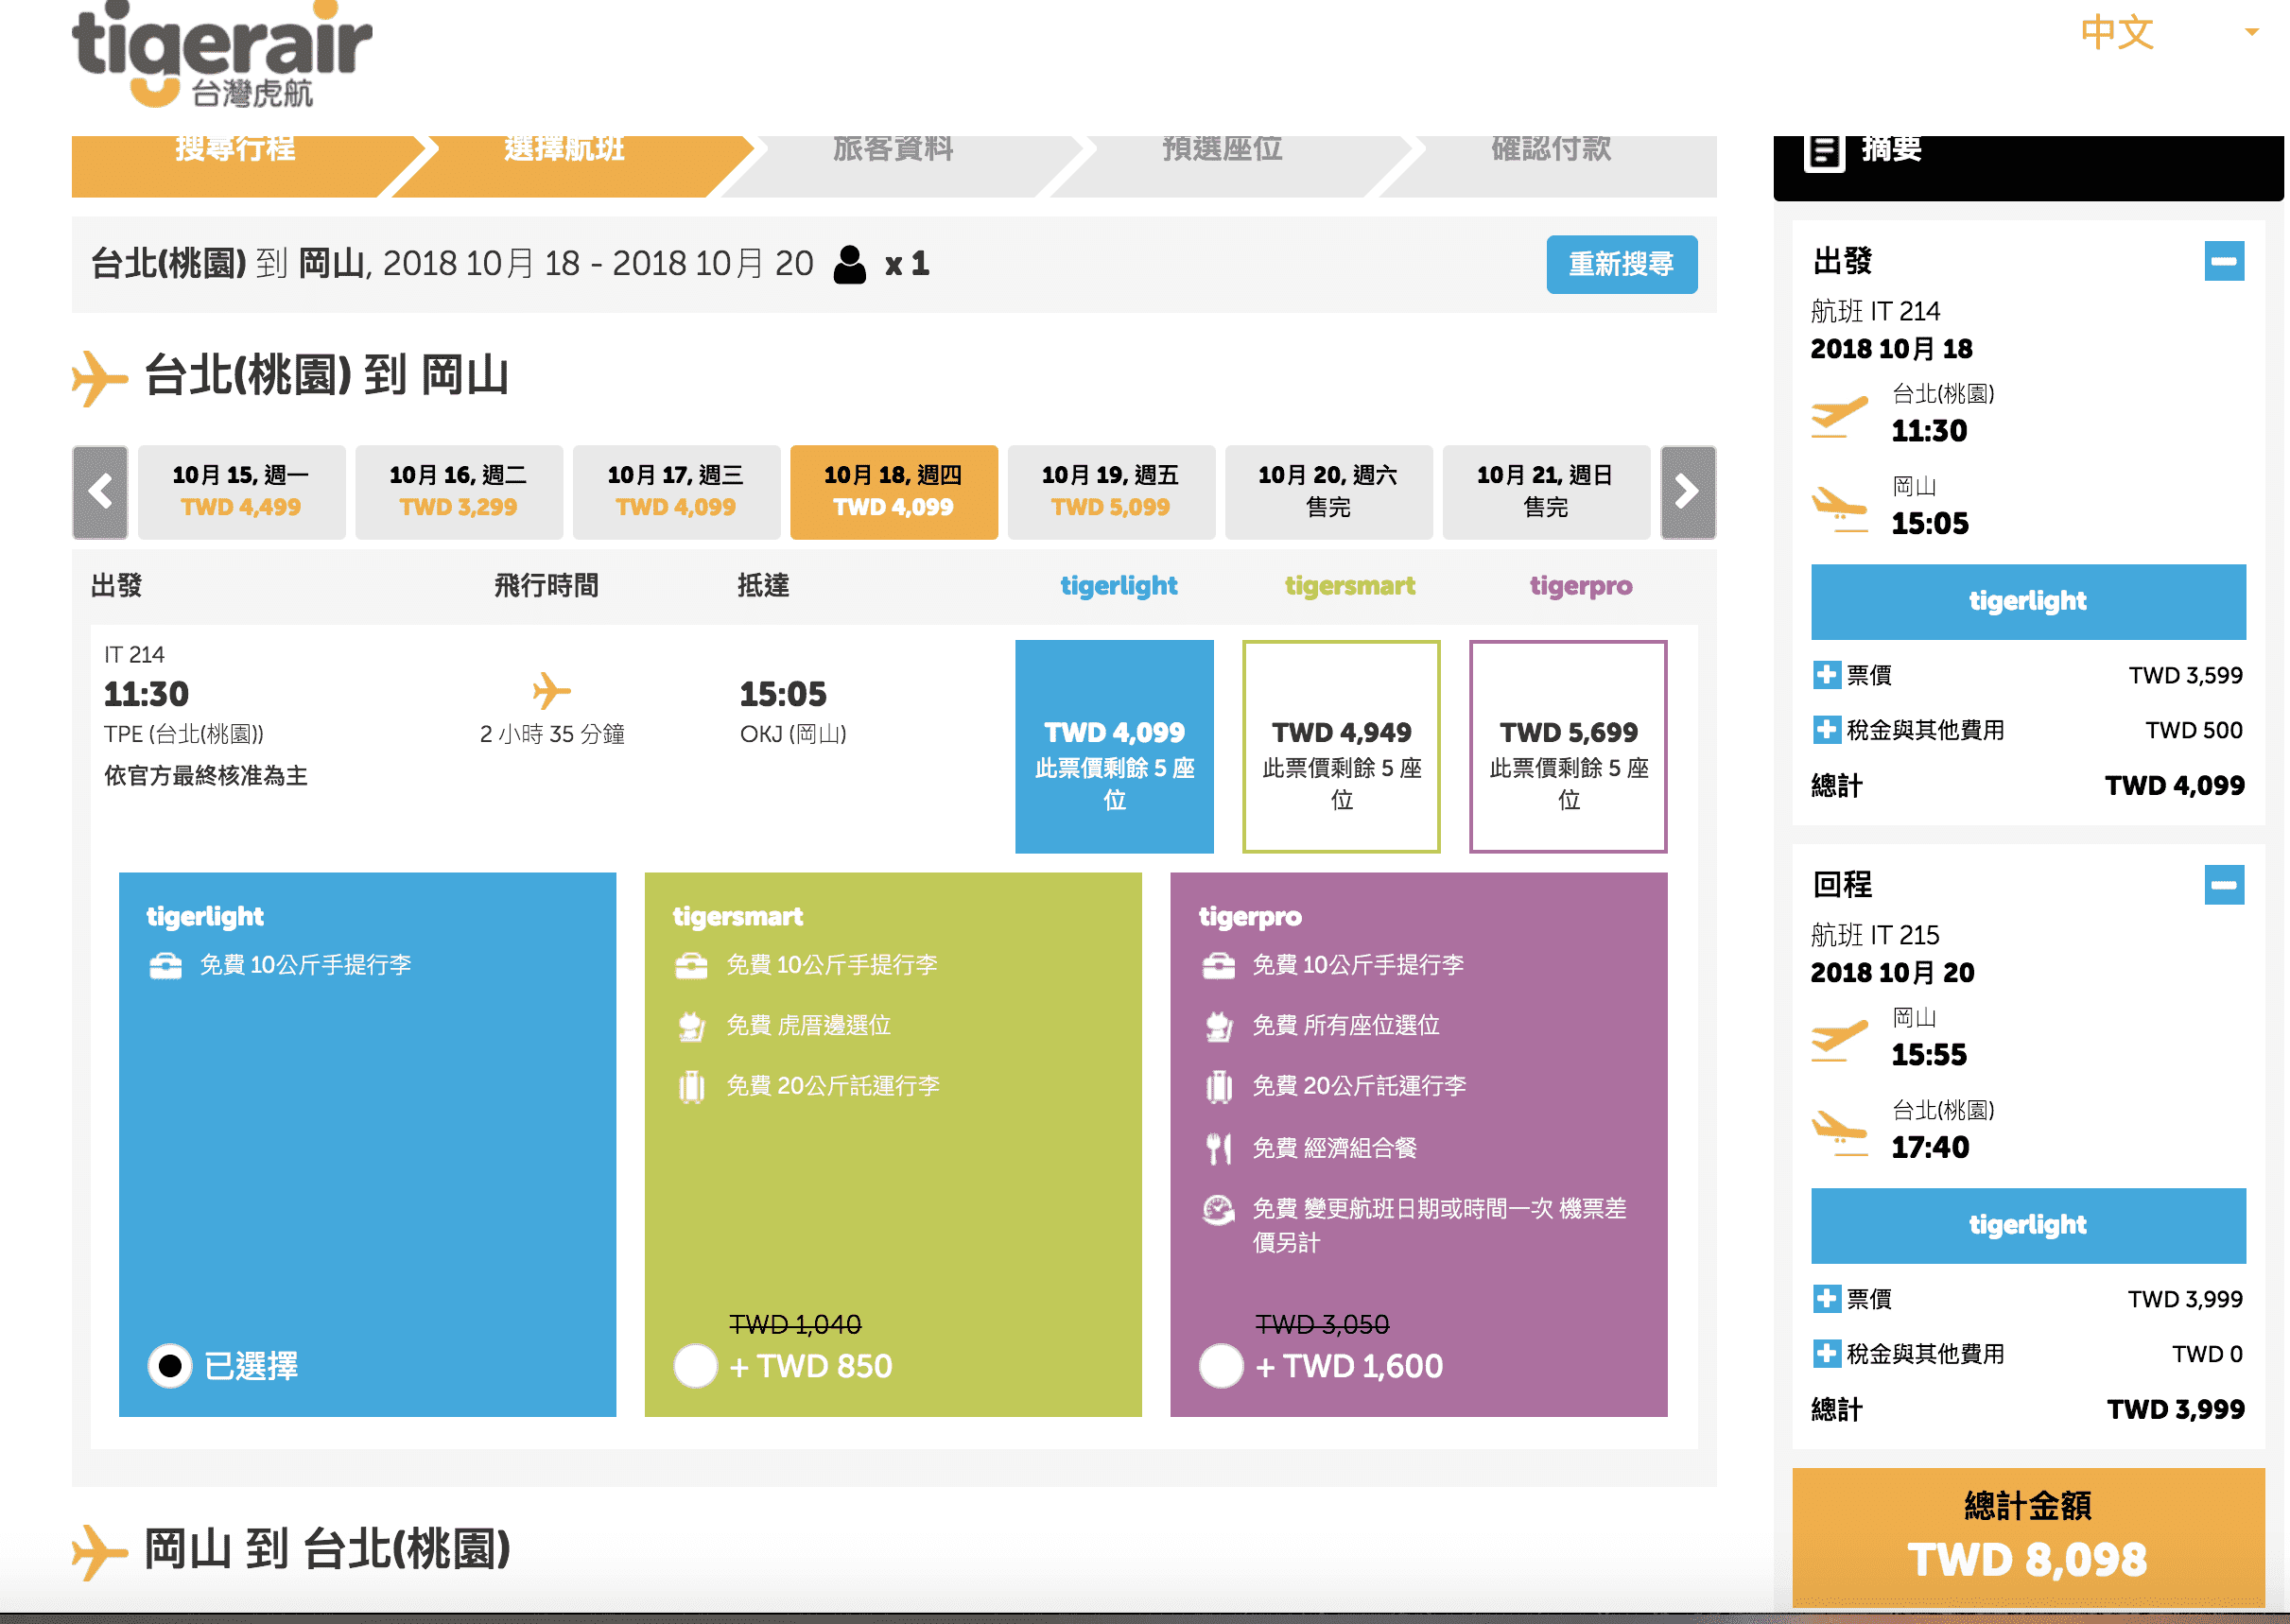Viewport: 2290px width, 1624px height.
Task: Click struck-through TWD 3,050 price
Action: tap(1322, 1324)
